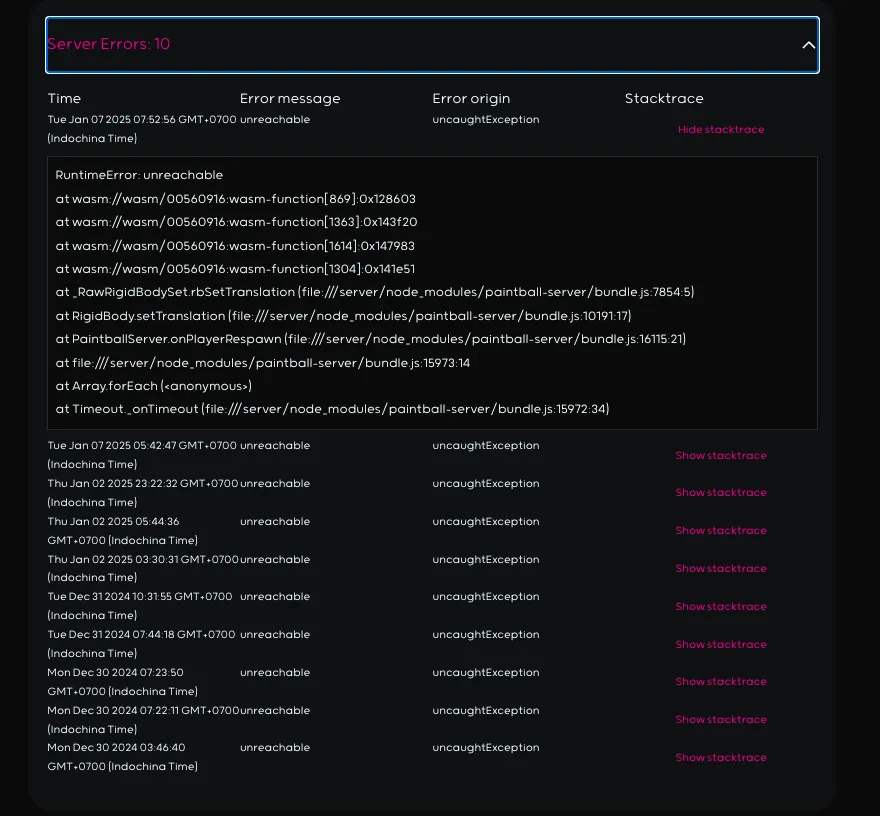Click the PaintballServer.onPlayerRespawn stack frame
The height and width of the screenshot is (816, 880).
(370, 339)
